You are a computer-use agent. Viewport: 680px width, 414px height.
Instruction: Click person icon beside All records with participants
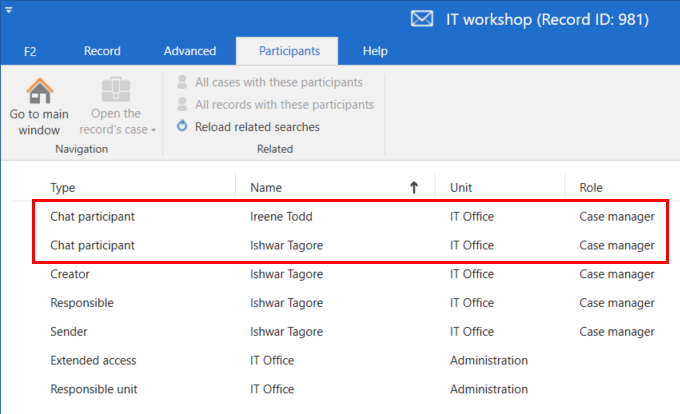tap(182, 104)
